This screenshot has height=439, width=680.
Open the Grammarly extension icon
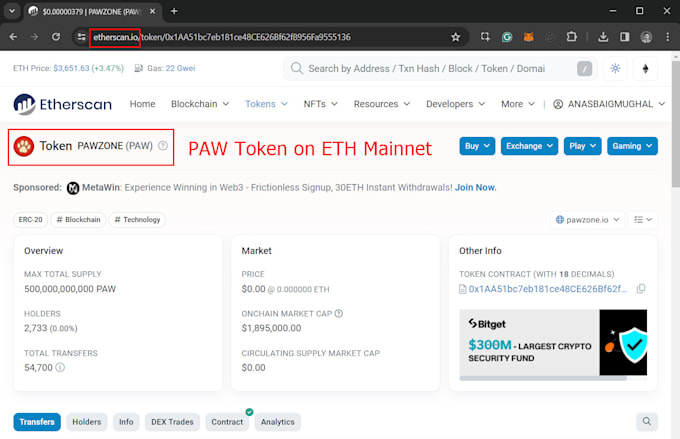[507, 37]
